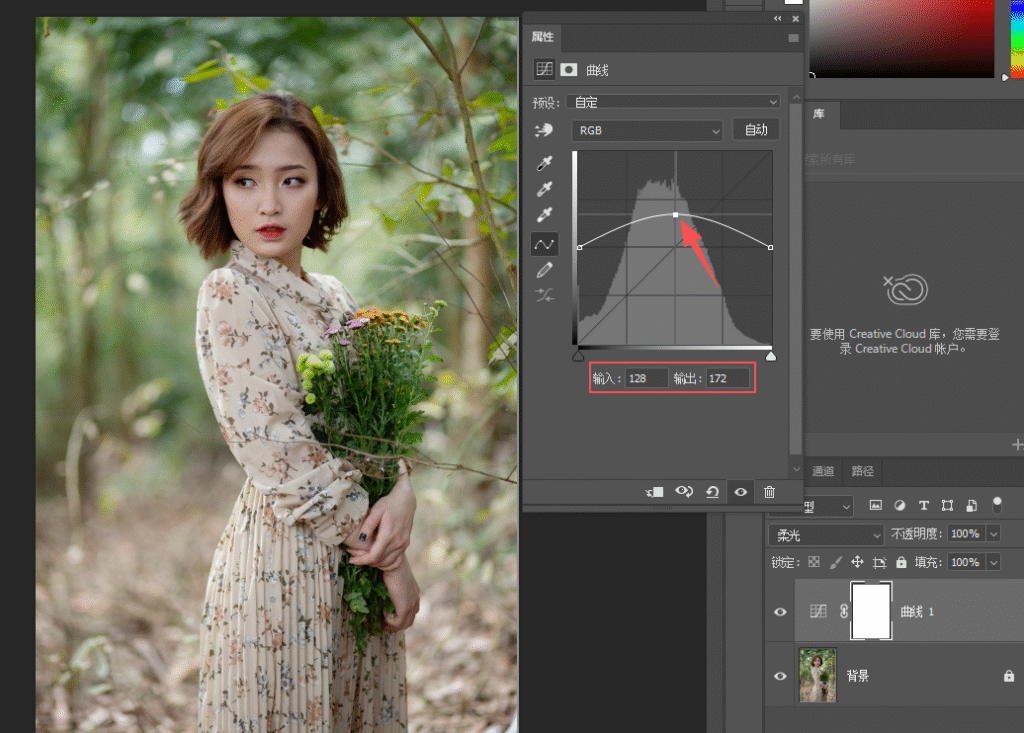
Task: Select the 属性 tab
Action: 542,37
